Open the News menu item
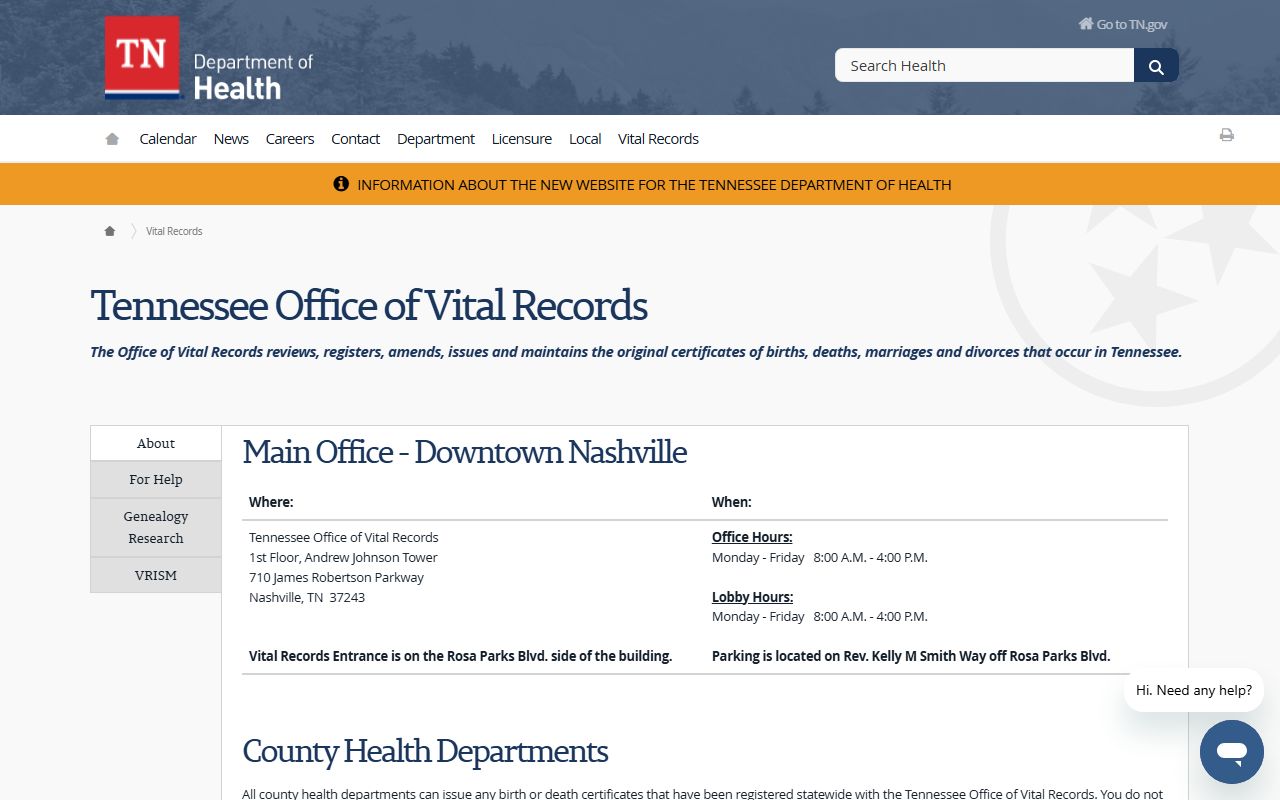The image size is (1280, 800). coord(231,139)
